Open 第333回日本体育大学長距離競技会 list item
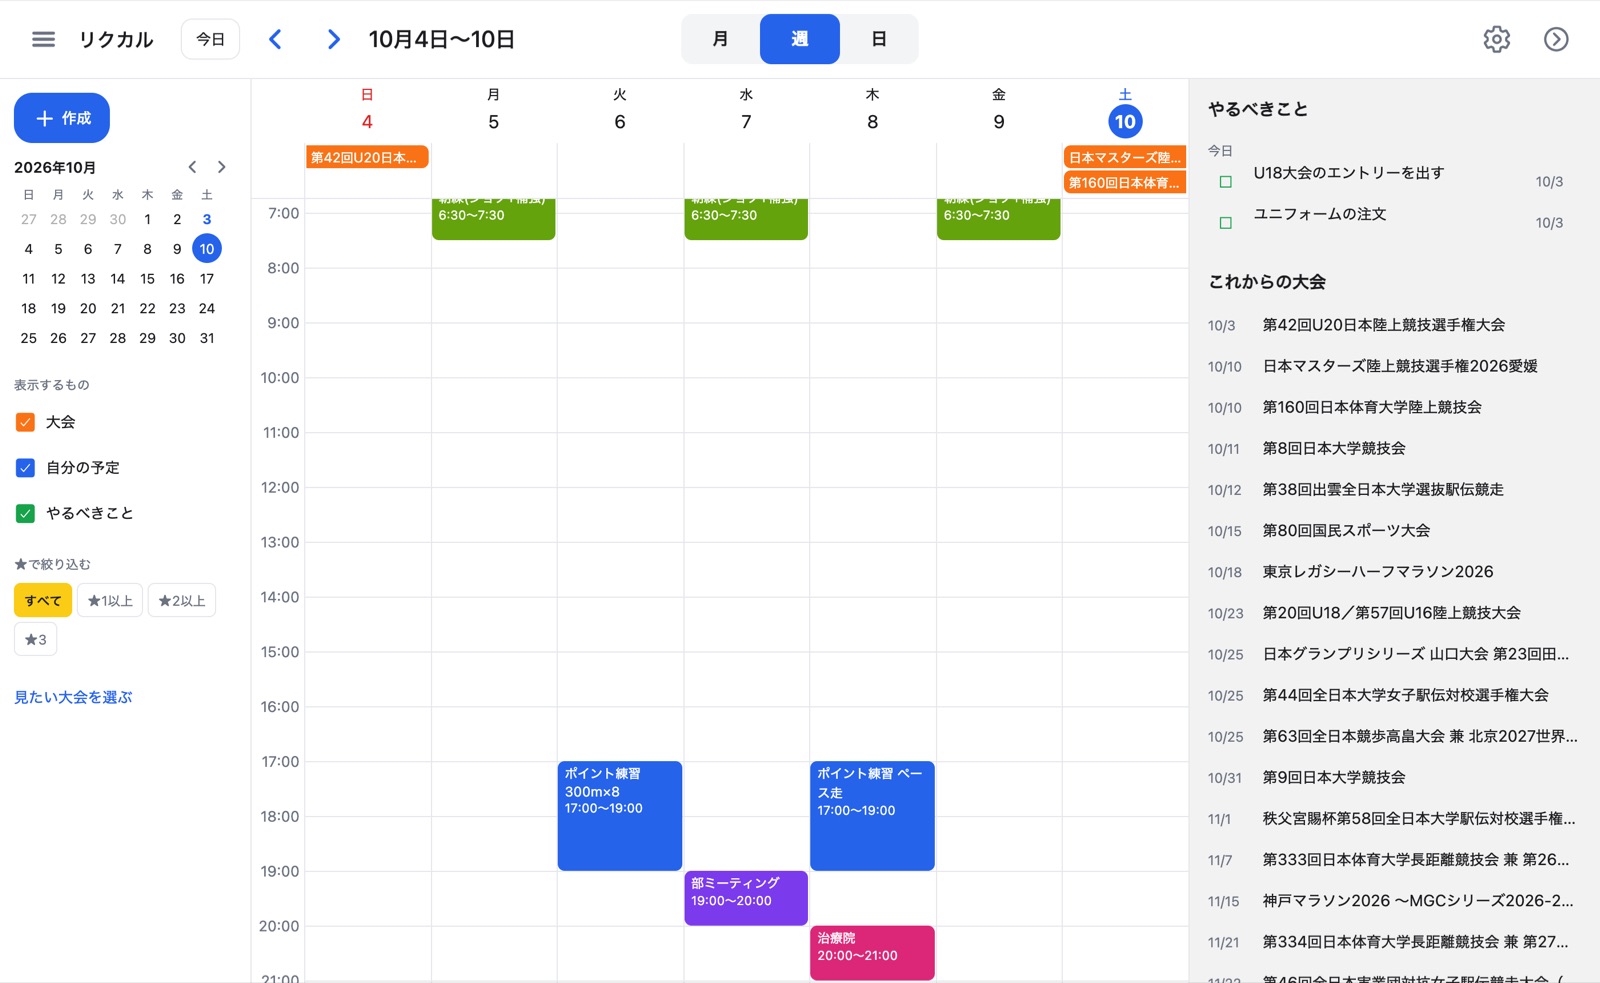This screenshot has width=1600, height=983. [1393, 859]
